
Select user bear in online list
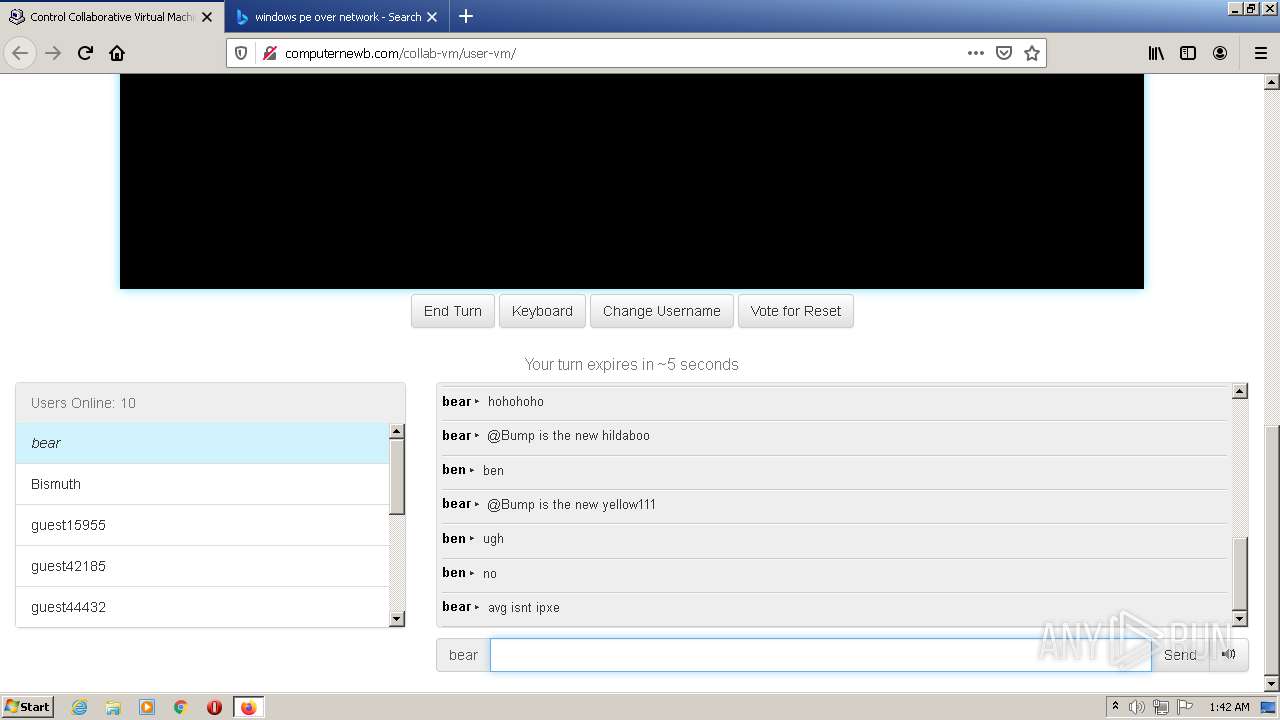(x=202, y=443)
